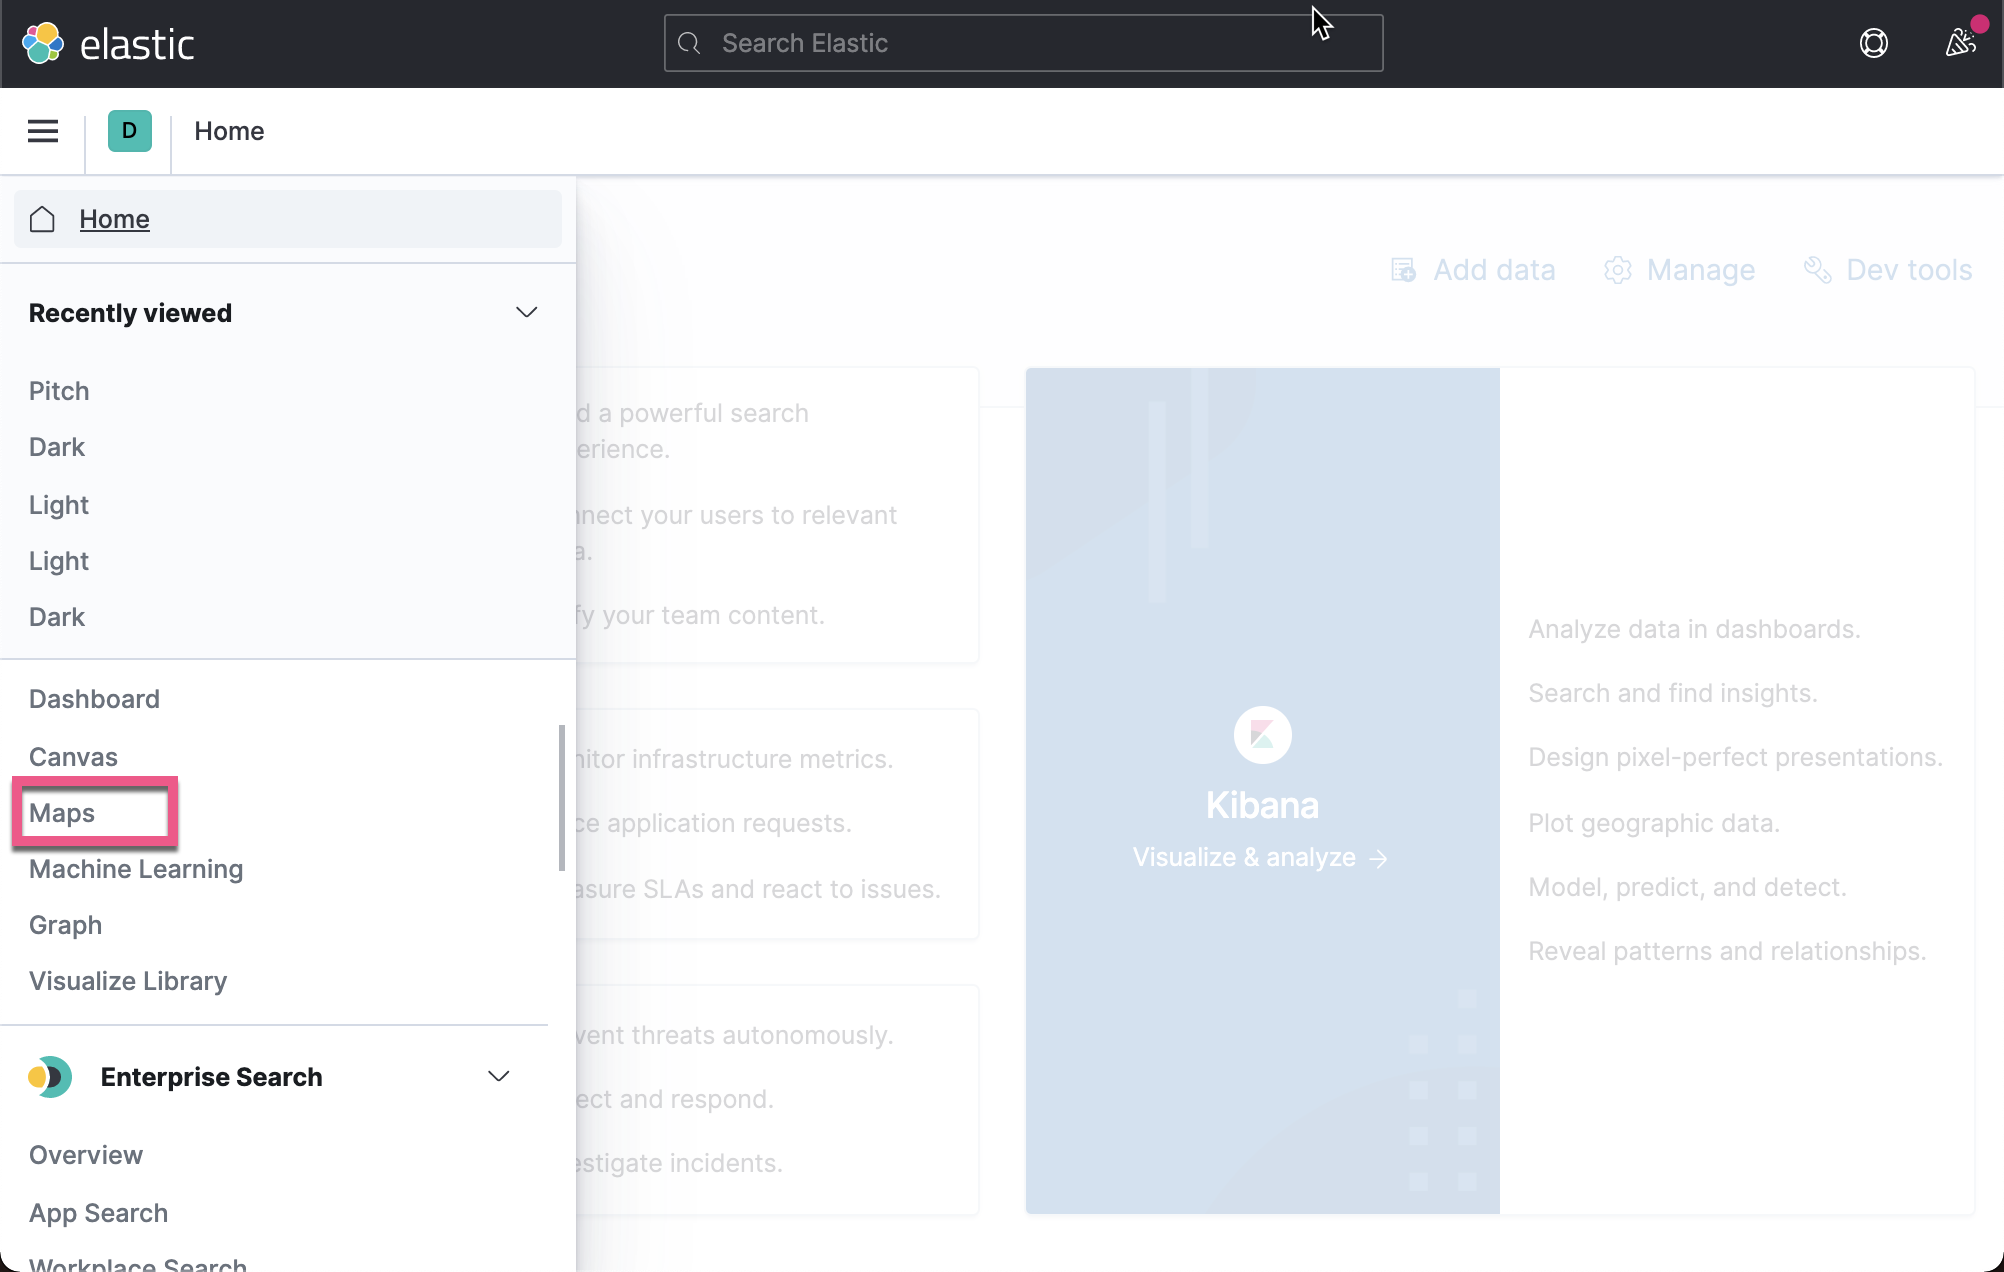Screen dimensions: 2004x1272
Task: Collapse the Recently viewed section
Action: click(x=526, y=312)
